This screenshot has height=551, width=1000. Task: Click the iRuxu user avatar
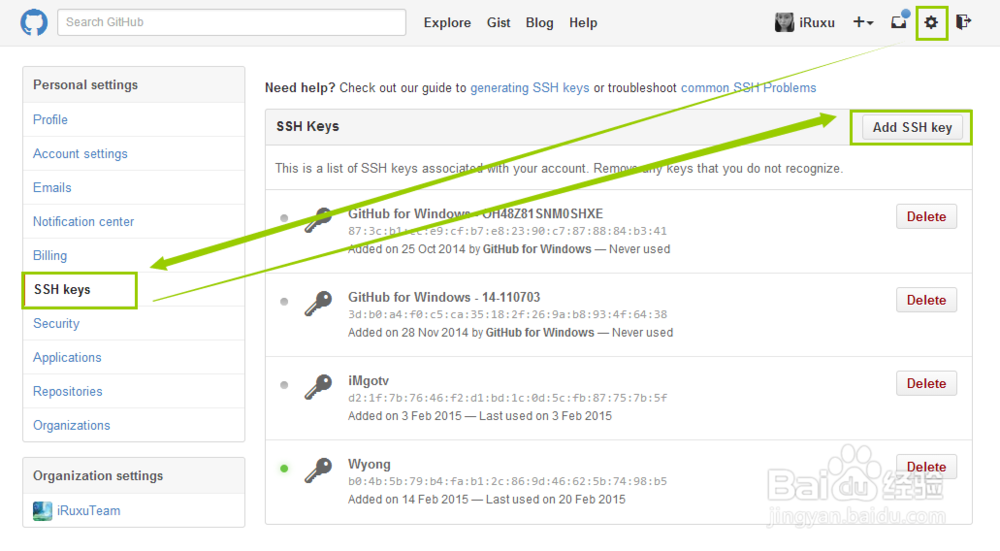[784, 22]
